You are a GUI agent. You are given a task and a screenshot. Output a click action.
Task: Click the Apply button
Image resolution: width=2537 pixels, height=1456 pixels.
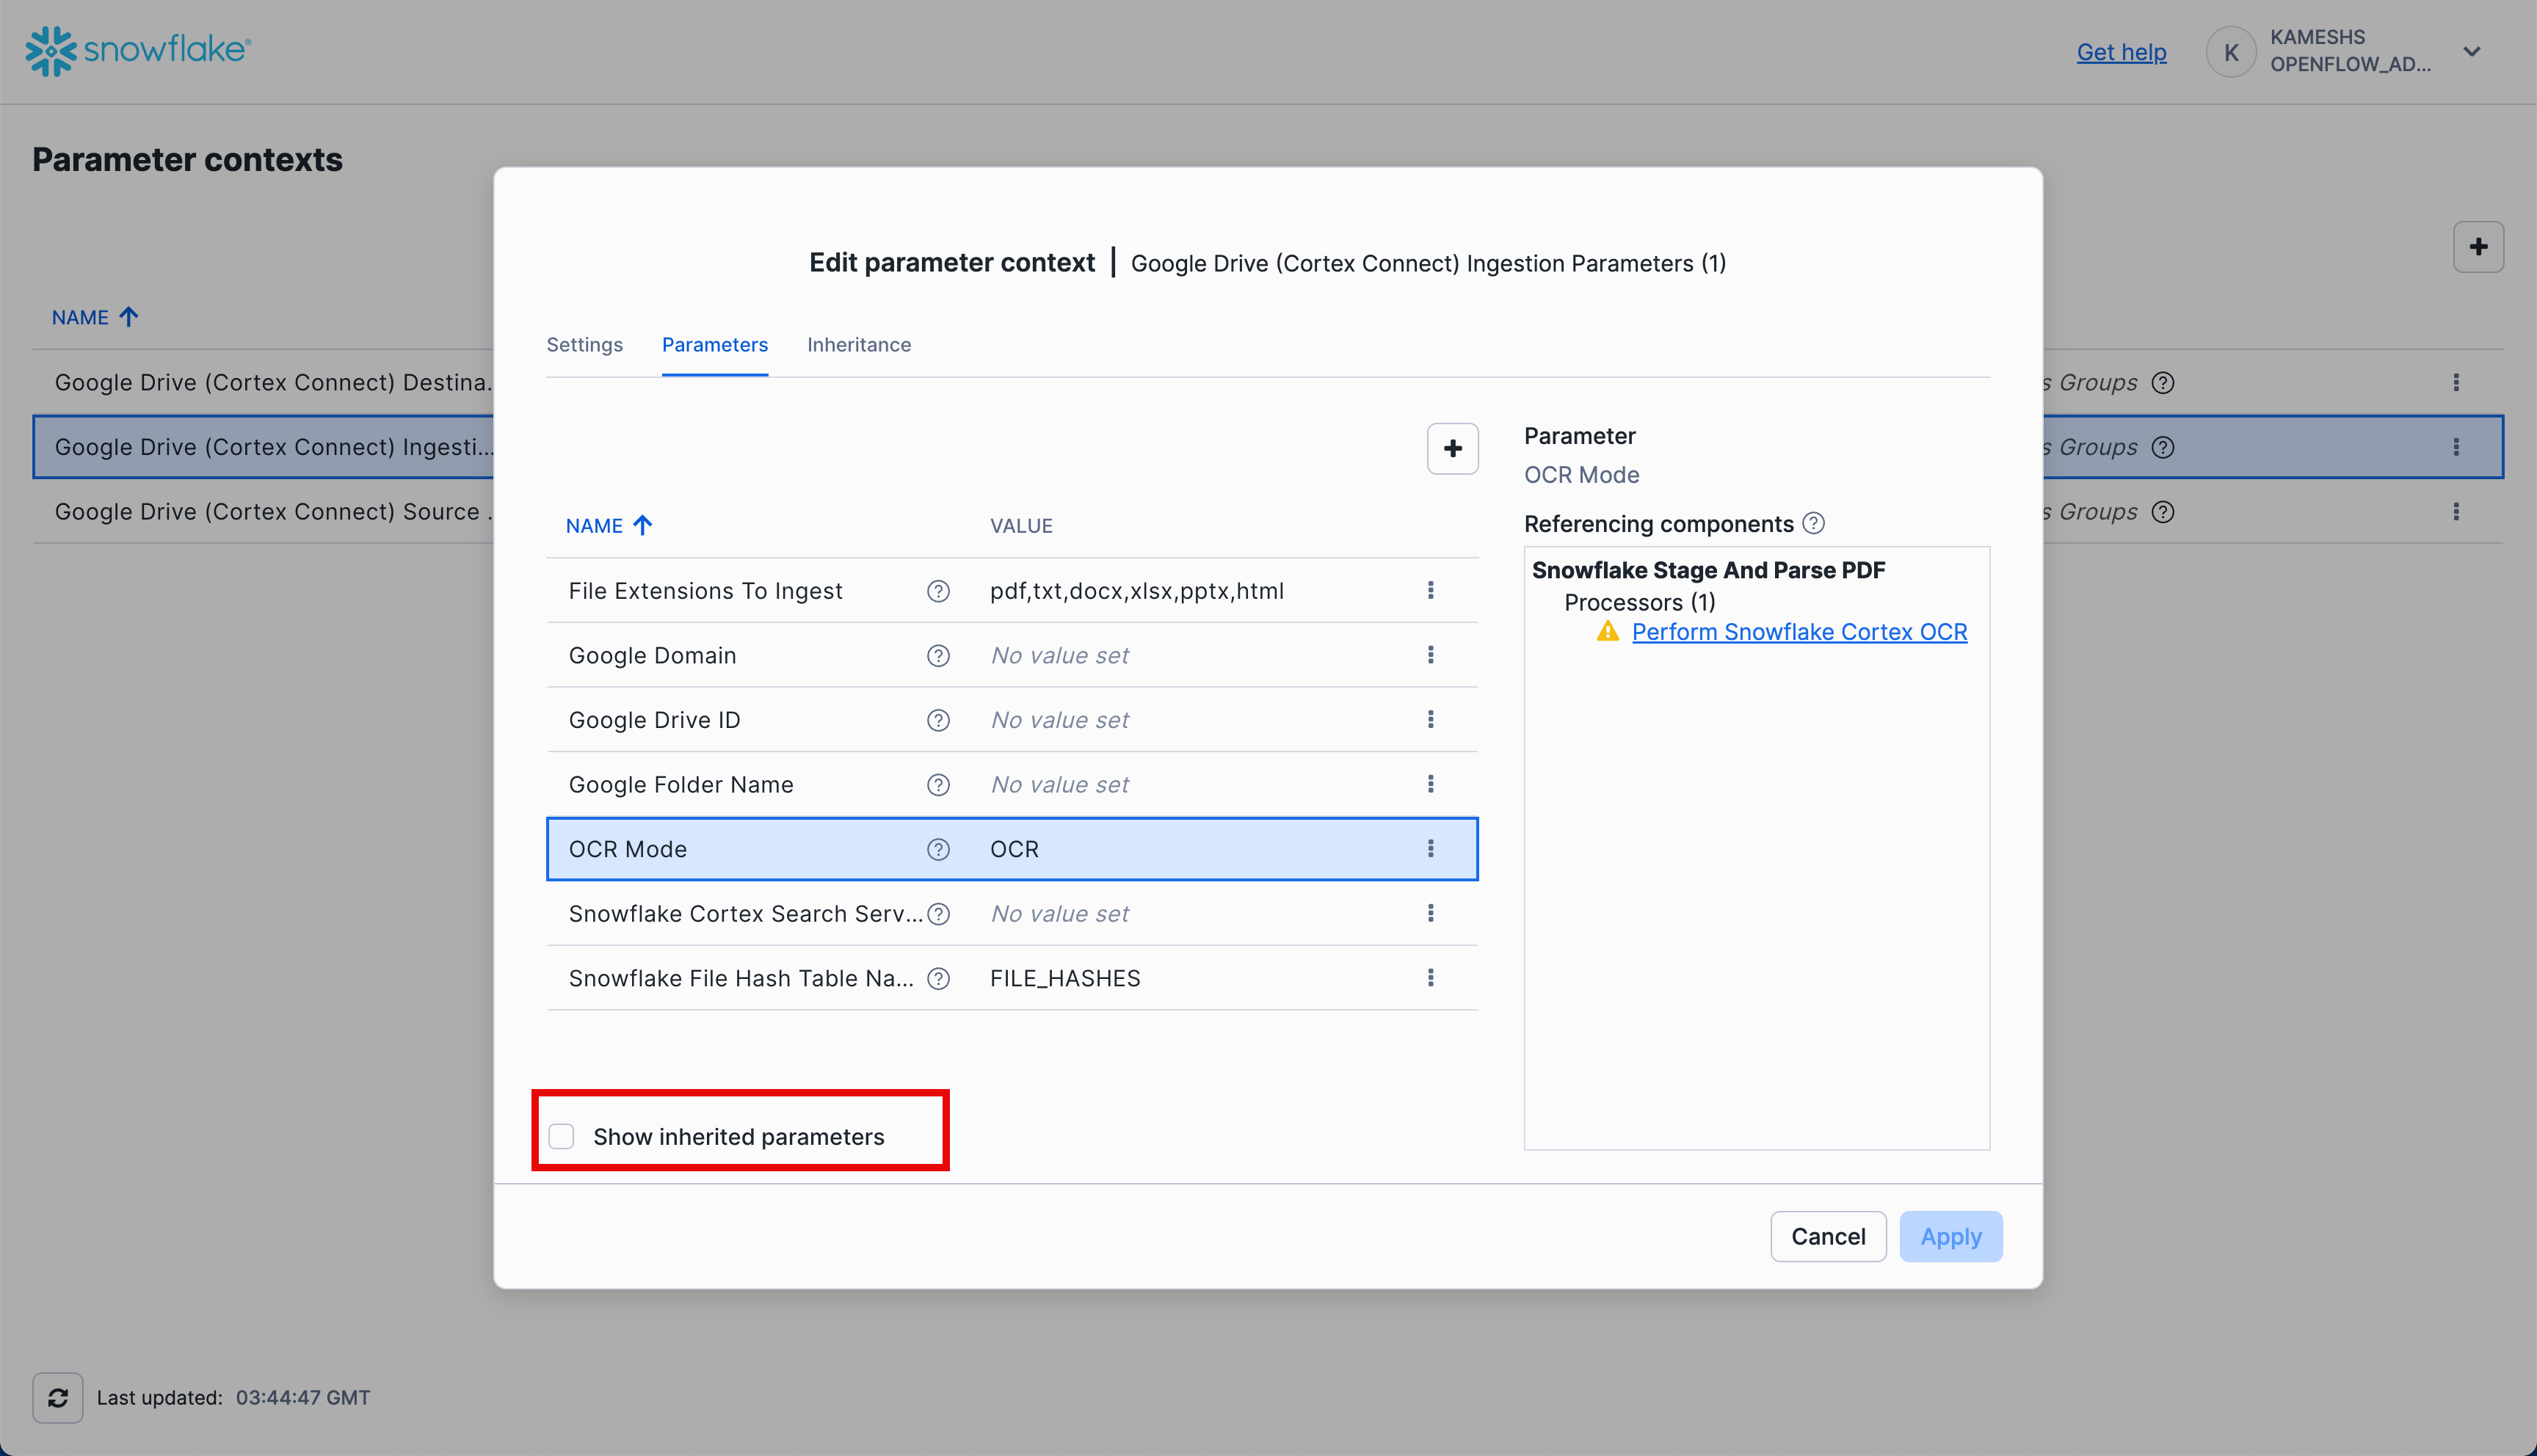1950,1236
